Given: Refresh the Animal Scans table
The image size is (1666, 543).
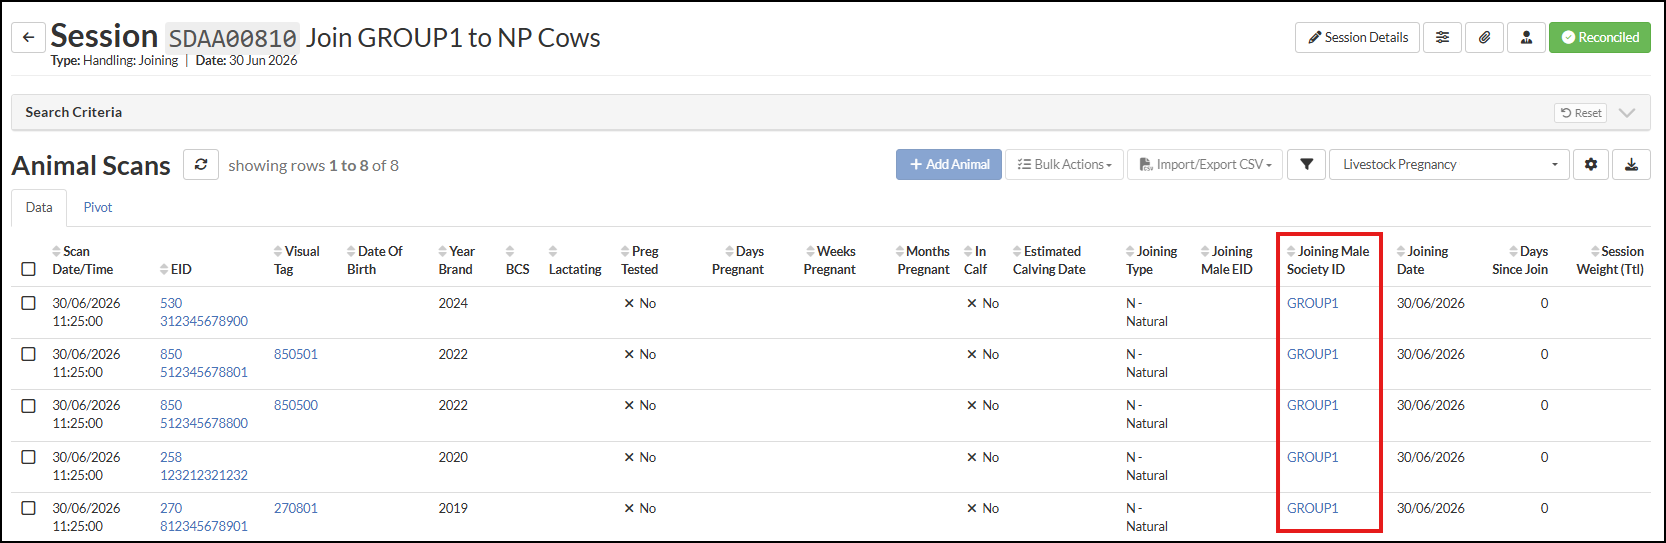Looking at the screenshot, I should pyautogui.click(x=201, y=164).
